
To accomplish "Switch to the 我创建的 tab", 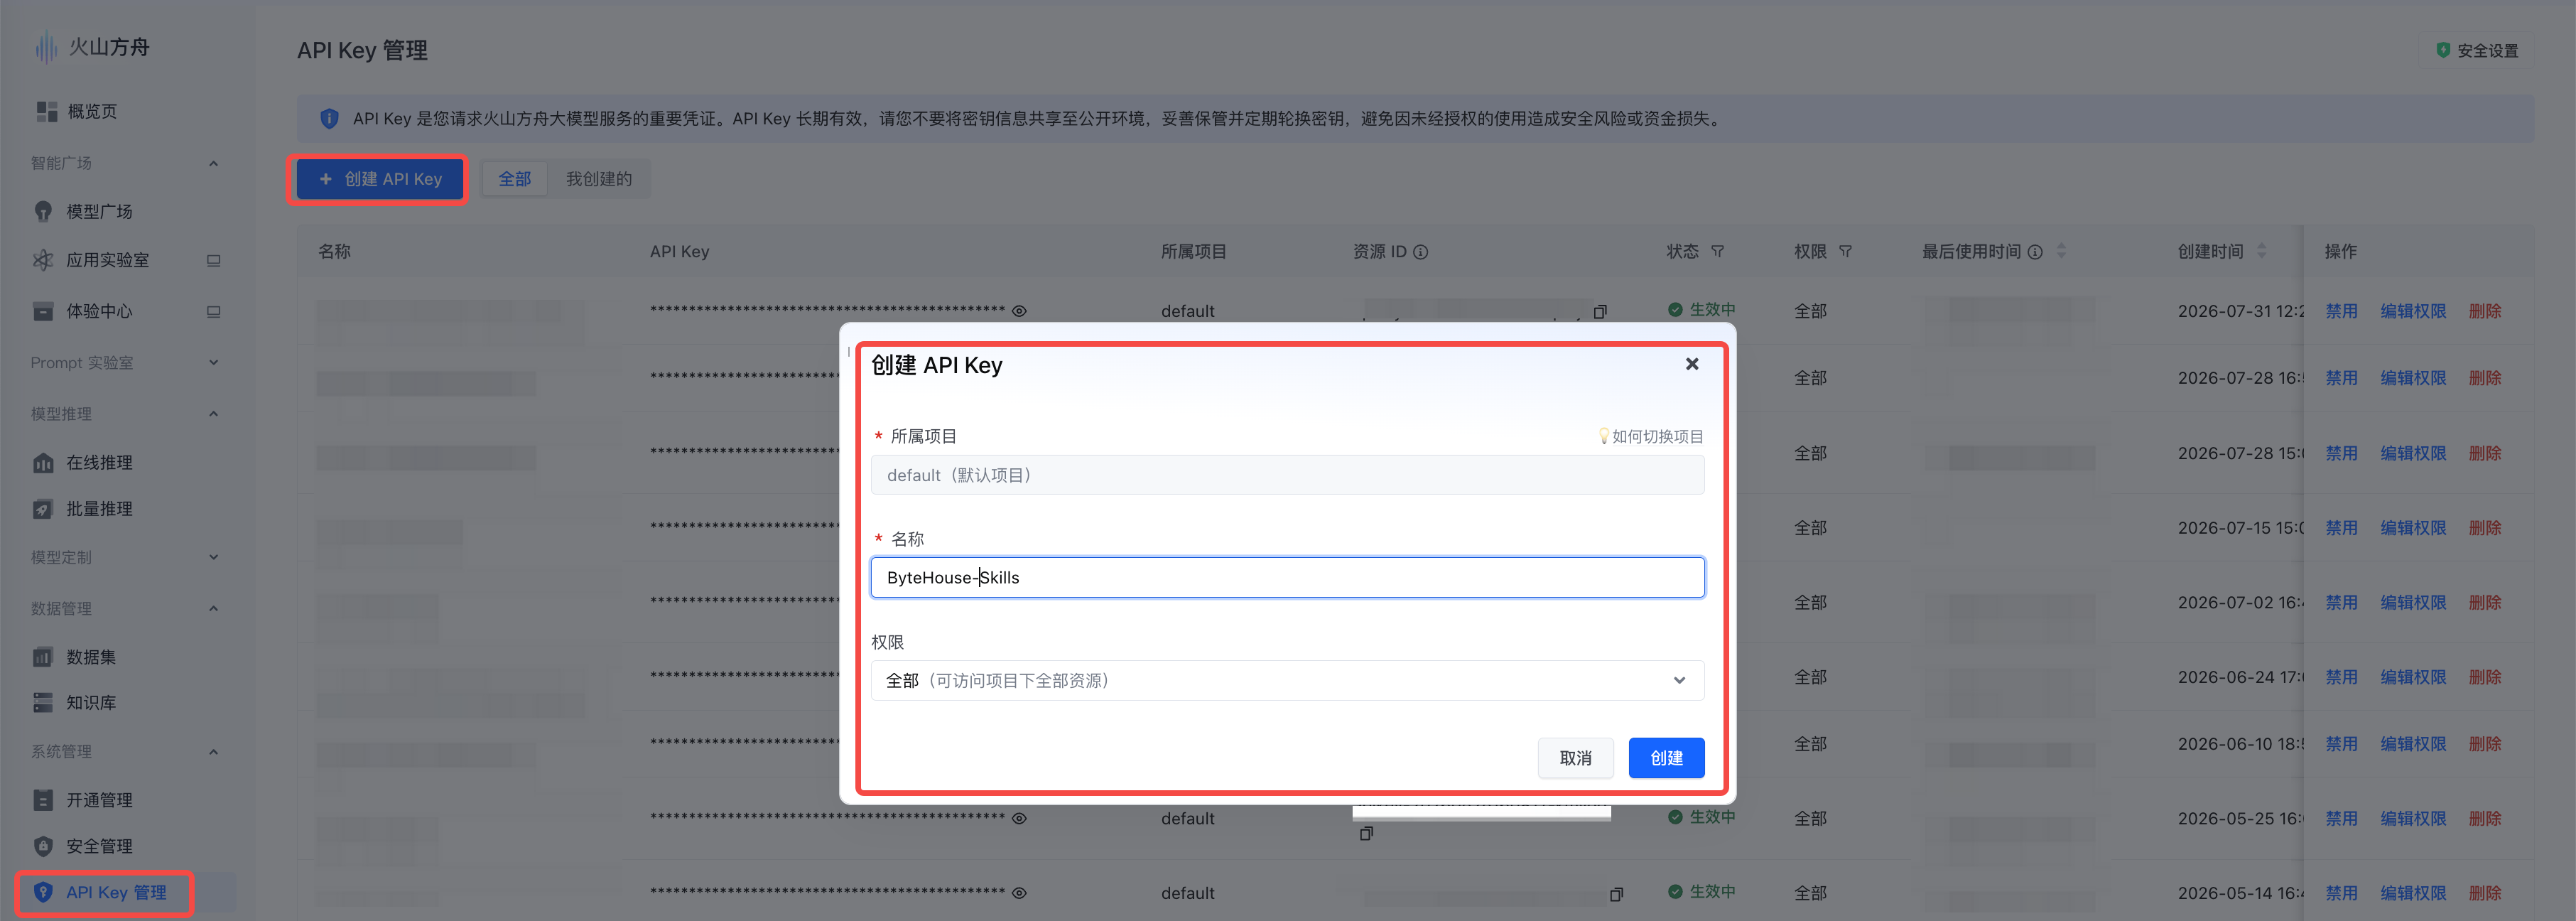I will tap(599, 179).
